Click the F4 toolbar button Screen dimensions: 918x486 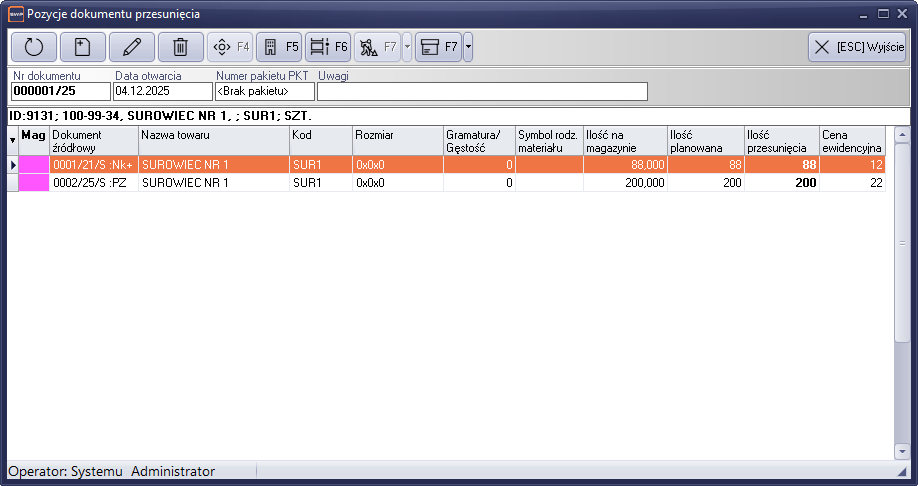click(230, 47)
